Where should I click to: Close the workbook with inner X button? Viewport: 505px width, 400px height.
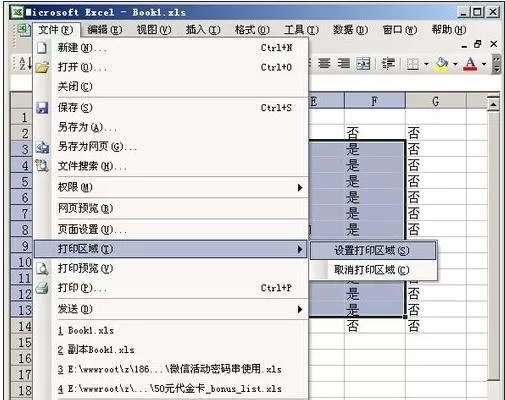click(x=494, y=44)
